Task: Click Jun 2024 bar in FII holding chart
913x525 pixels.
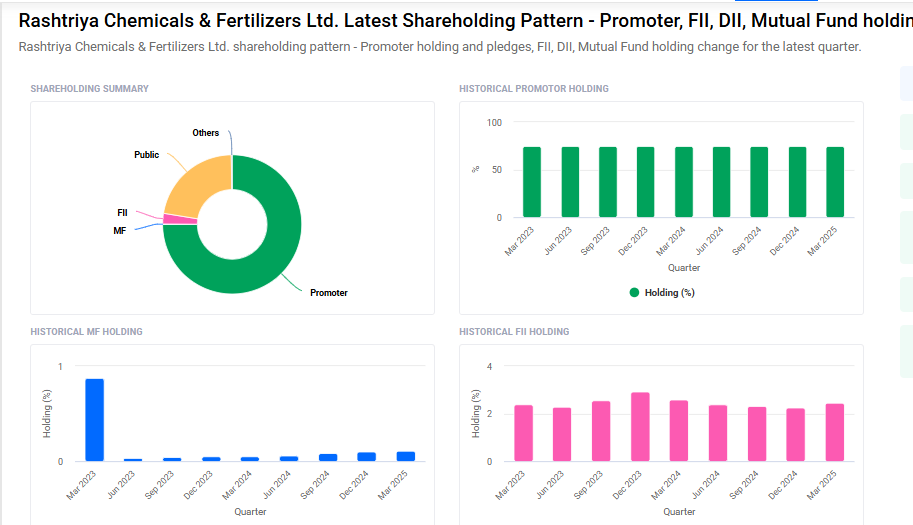Action: 718,434
